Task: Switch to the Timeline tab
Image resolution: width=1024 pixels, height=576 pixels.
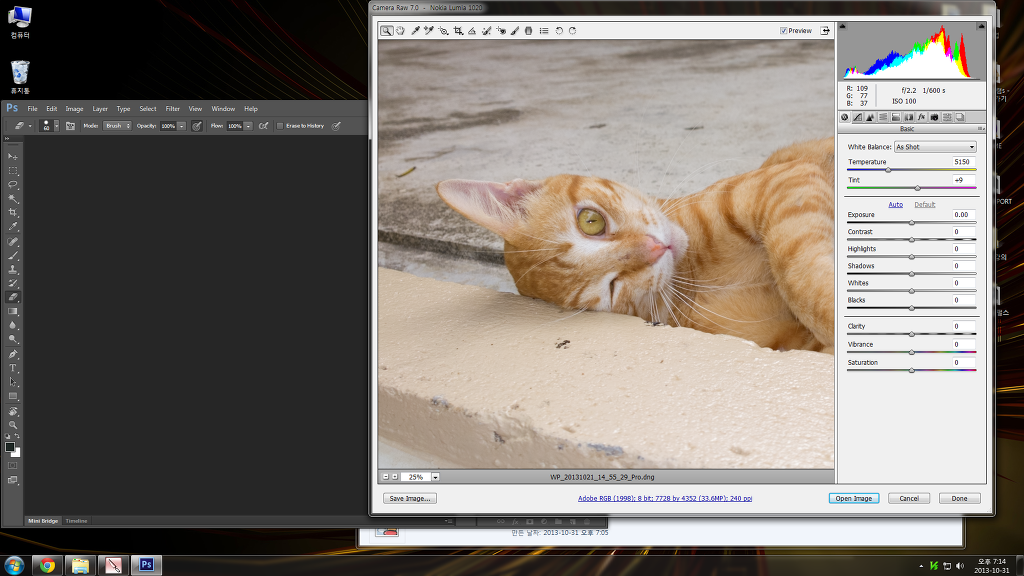Action: pyautogui.click(x=77, y=521)
